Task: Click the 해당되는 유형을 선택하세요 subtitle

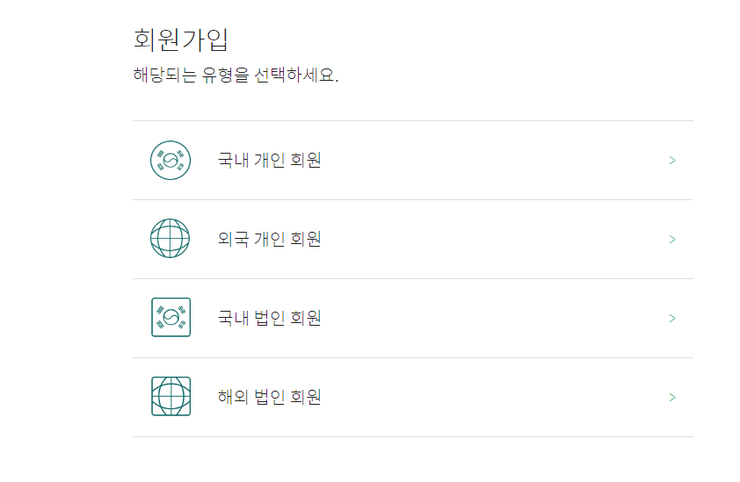Action: point(236,75)
